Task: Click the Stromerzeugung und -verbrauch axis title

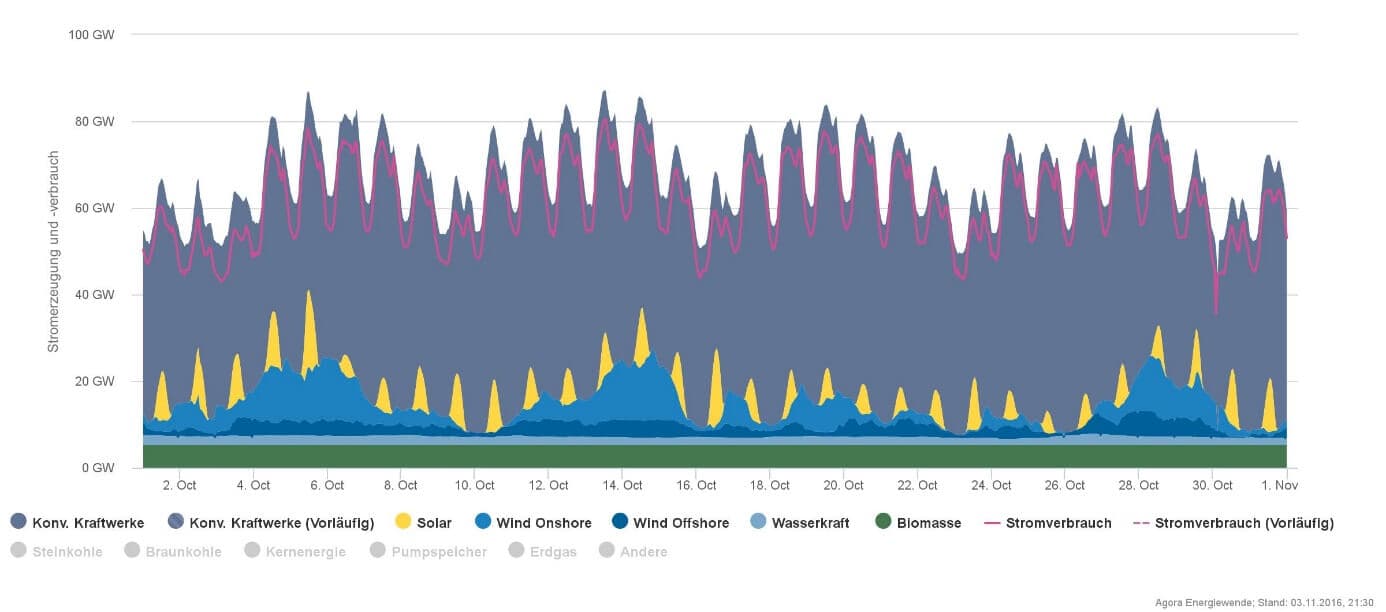Action: (x=54, y=252)
